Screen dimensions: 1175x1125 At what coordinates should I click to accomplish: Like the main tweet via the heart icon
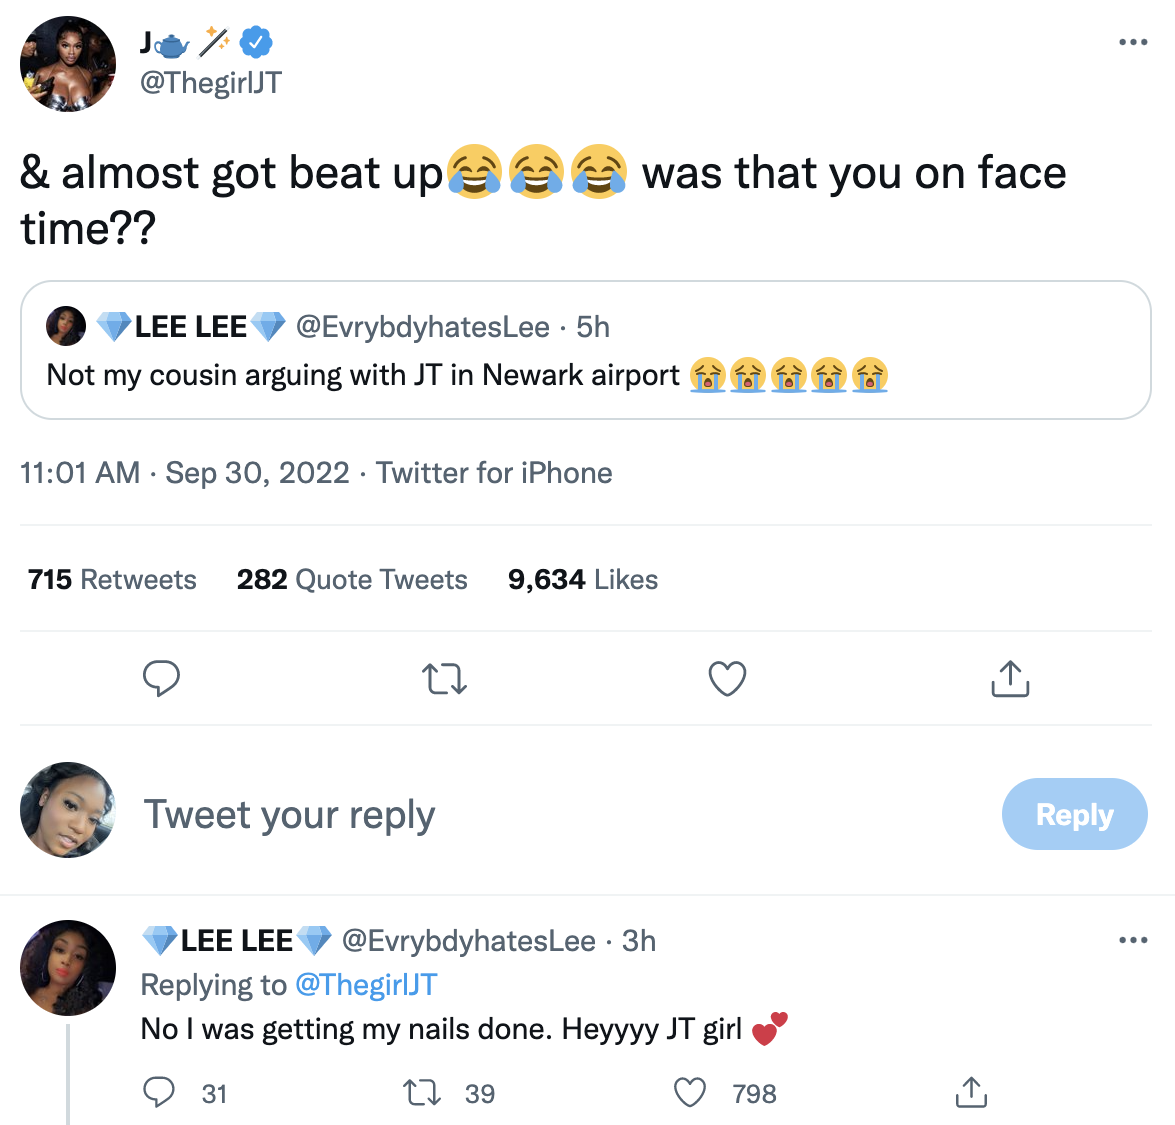(x=727, y=678)
